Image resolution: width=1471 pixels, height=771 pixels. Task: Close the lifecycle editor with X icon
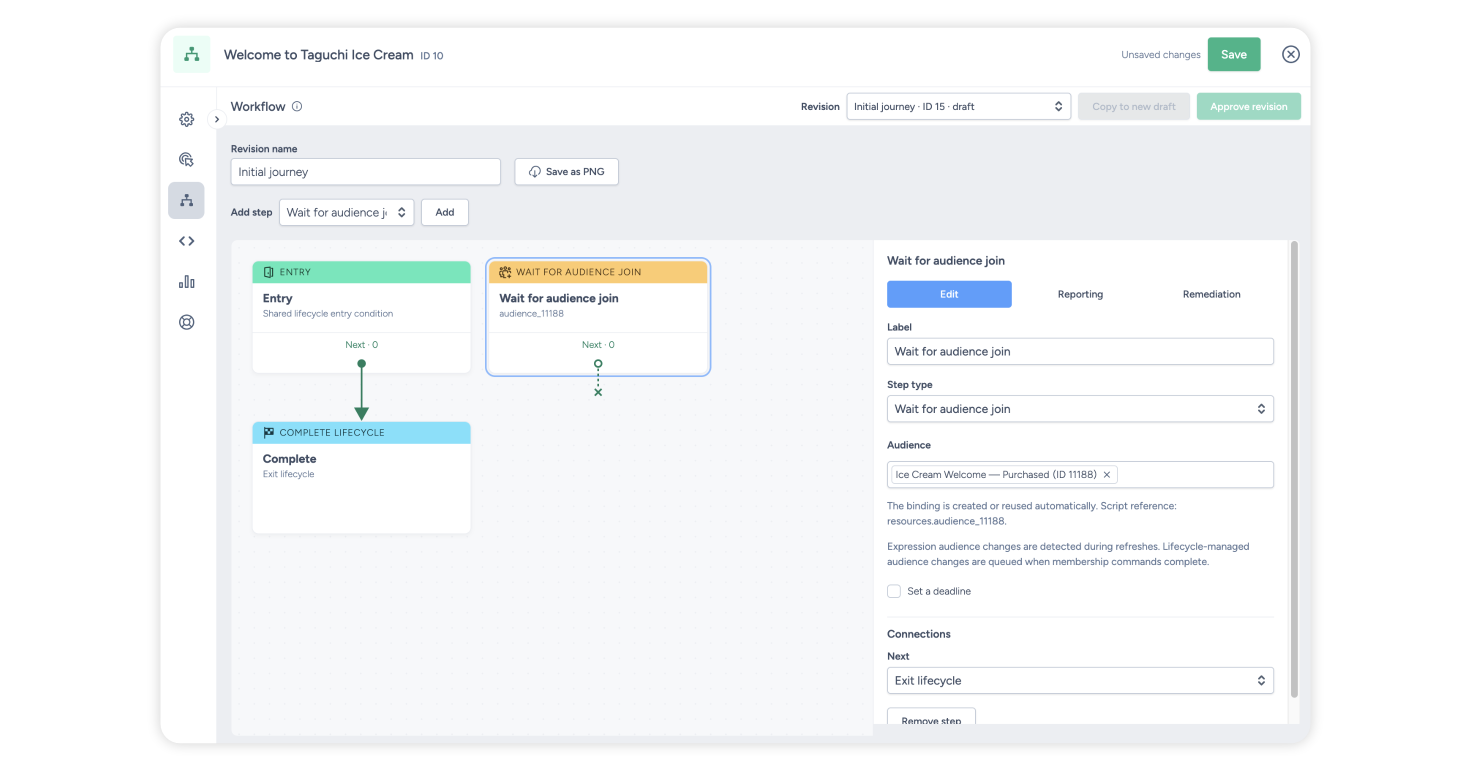coord(1291,54)
